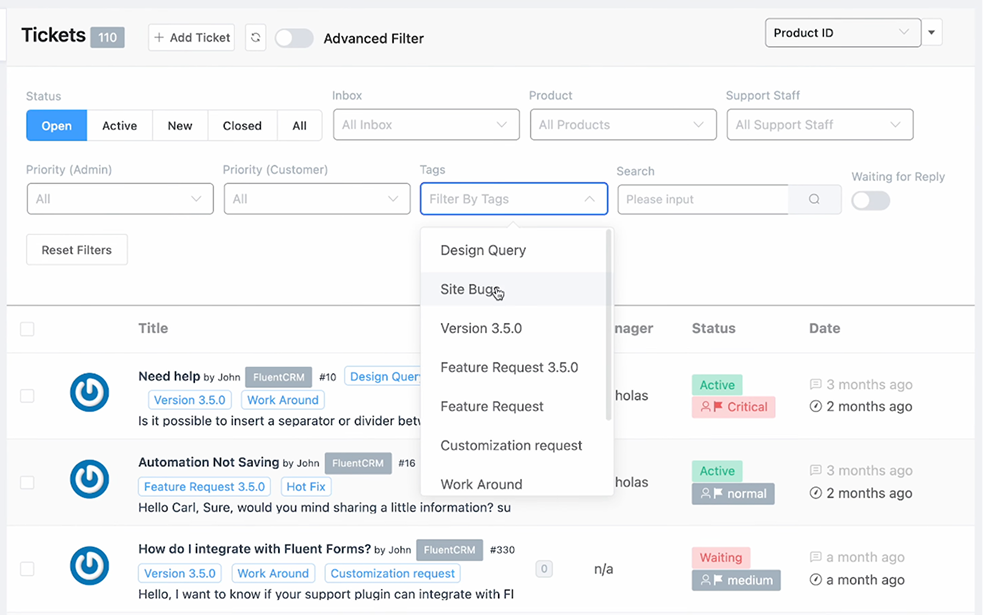This screenshot has height=615, width=983.
Task: Click the normal priority flag badge
Action: [733, 493]
